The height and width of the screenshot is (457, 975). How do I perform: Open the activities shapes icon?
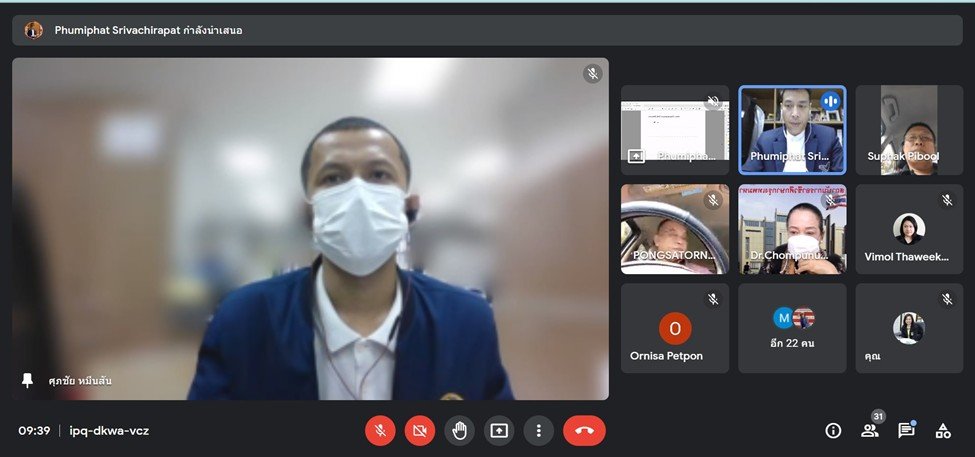coord(942,430)
